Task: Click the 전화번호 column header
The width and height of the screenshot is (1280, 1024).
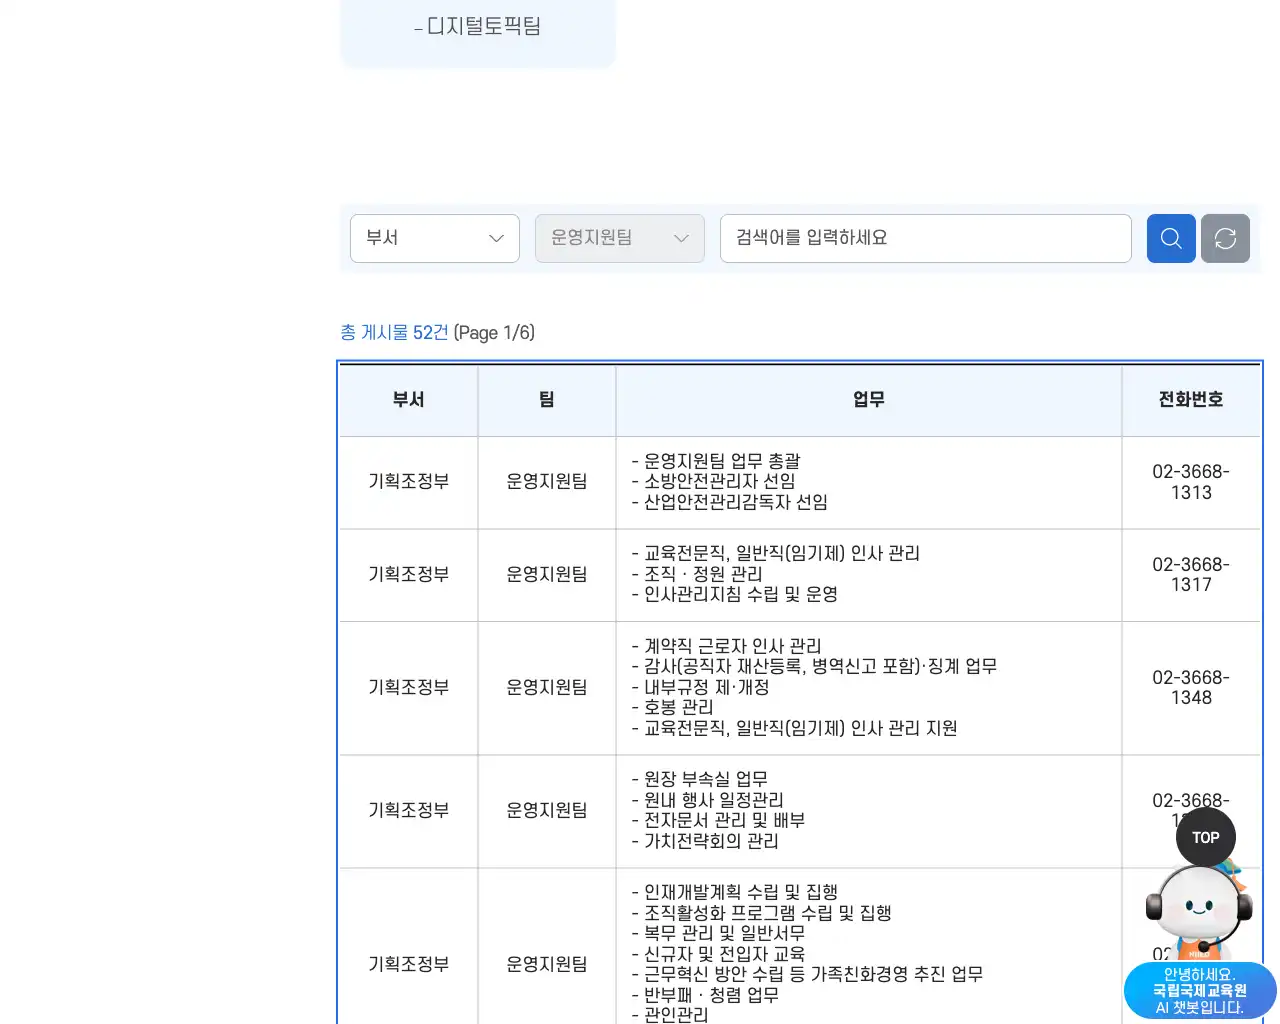Action: [x=1191, y=400]
